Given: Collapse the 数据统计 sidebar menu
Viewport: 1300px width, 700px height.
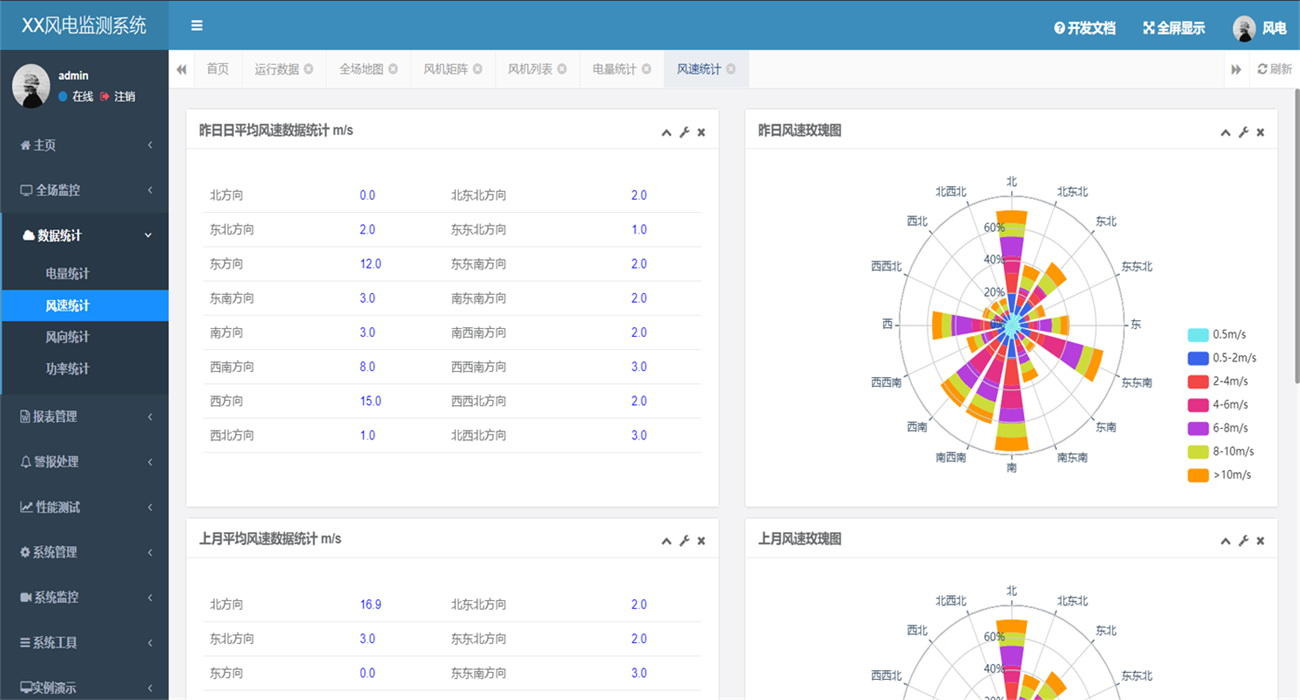Looking at the screenshot, I should [x=84, y=236].
